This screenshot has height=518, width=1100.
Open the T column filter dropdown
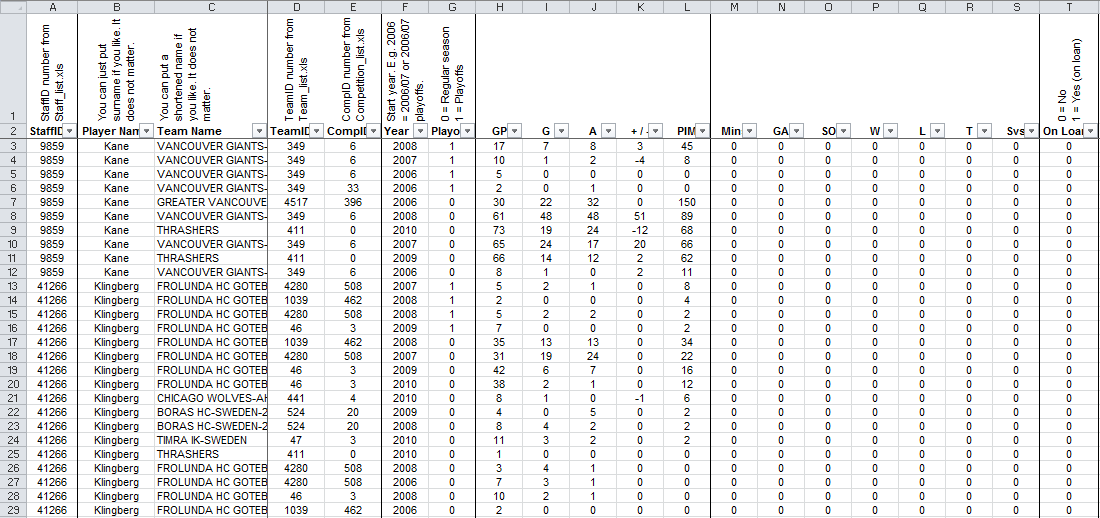984,131
